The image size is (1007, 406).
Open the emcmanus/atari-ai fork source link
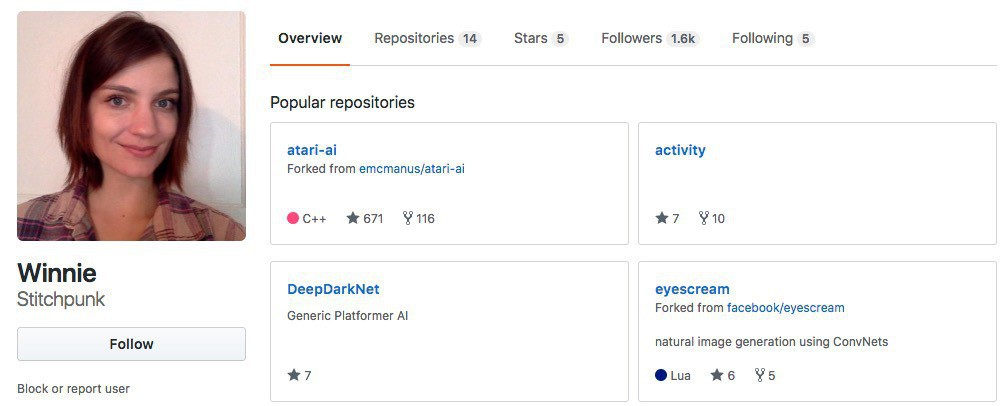tap(412, 169)
